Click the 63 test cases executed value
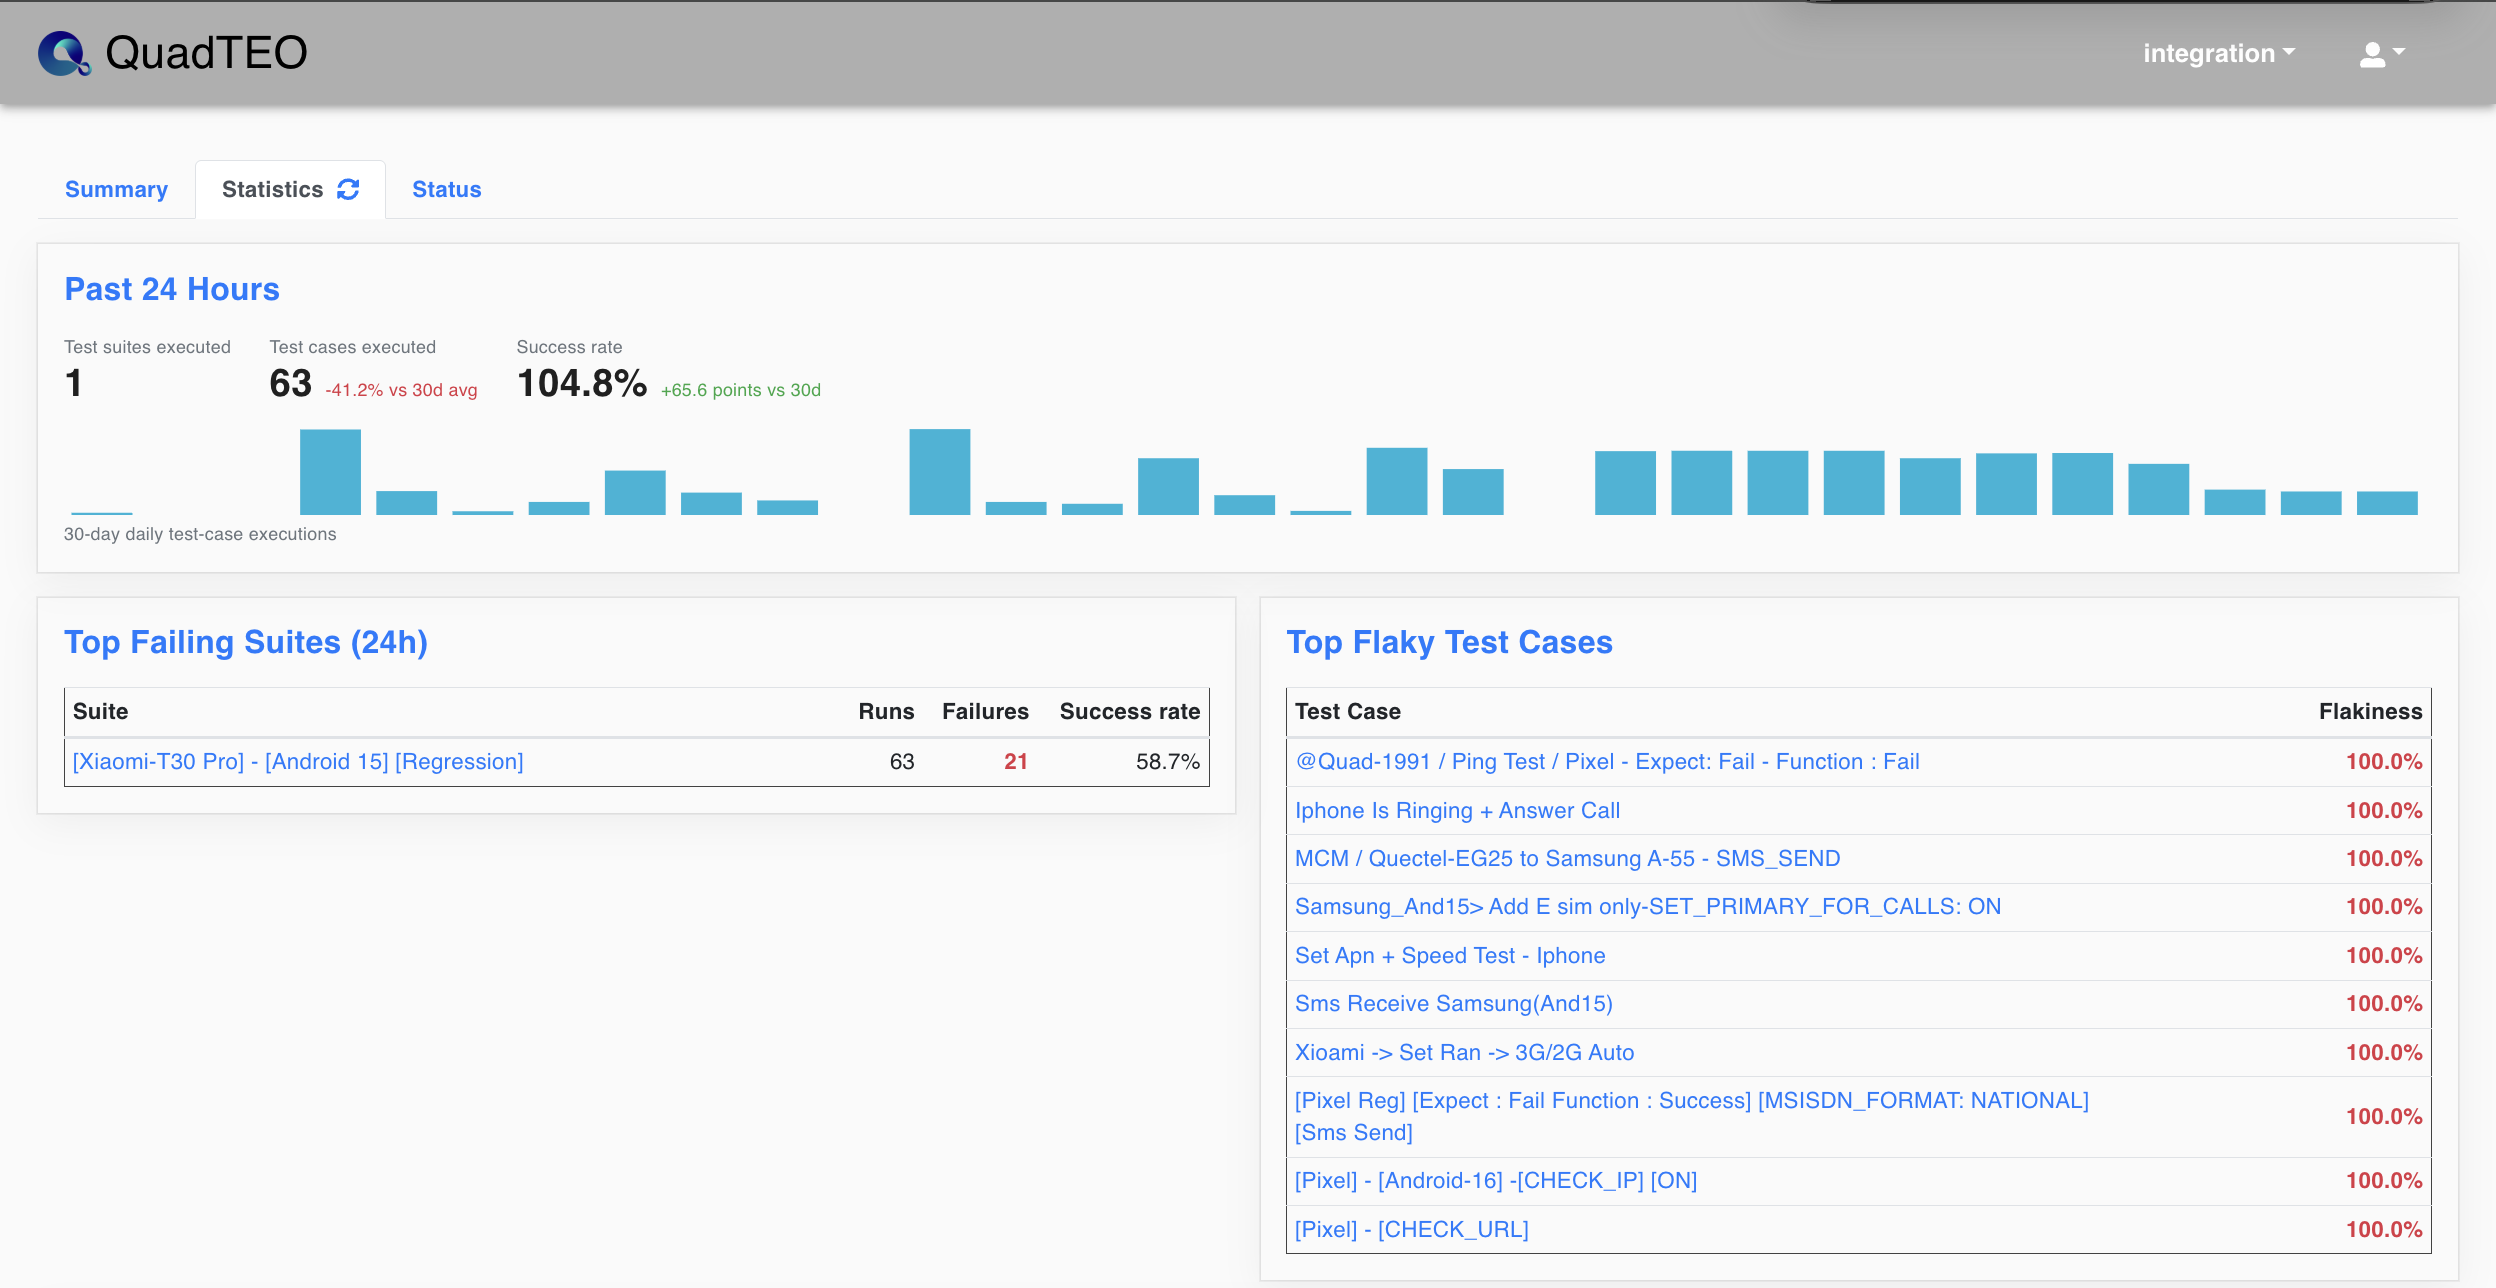Viewport: 2496px width, 1288px height. [x=291, y=383]
